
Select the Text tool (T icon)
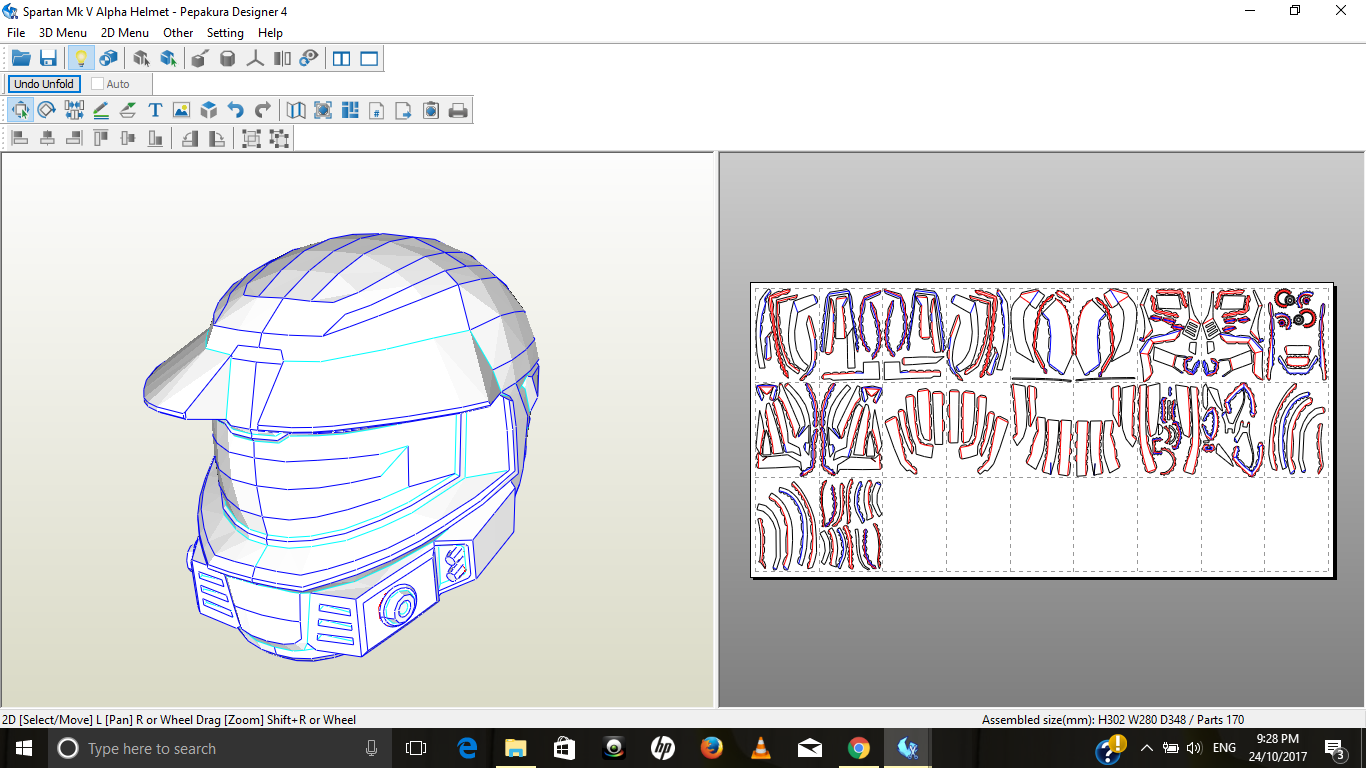pyautogui.click(x=155, y=110)
